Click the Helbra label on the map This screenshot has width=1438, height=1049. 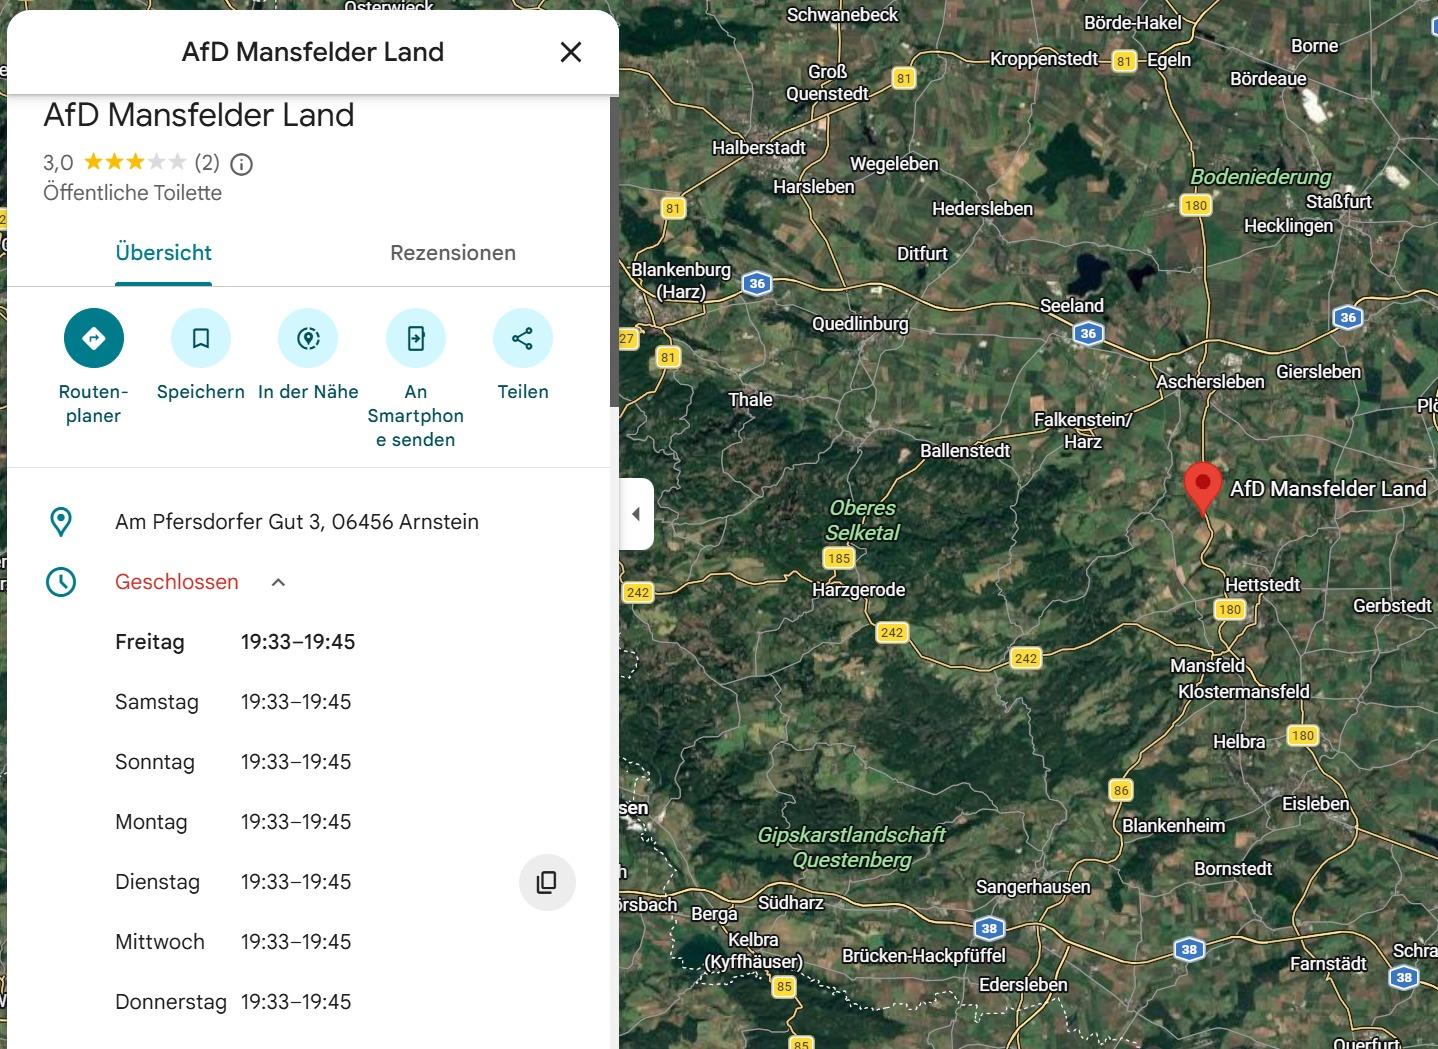[1239, 742]
